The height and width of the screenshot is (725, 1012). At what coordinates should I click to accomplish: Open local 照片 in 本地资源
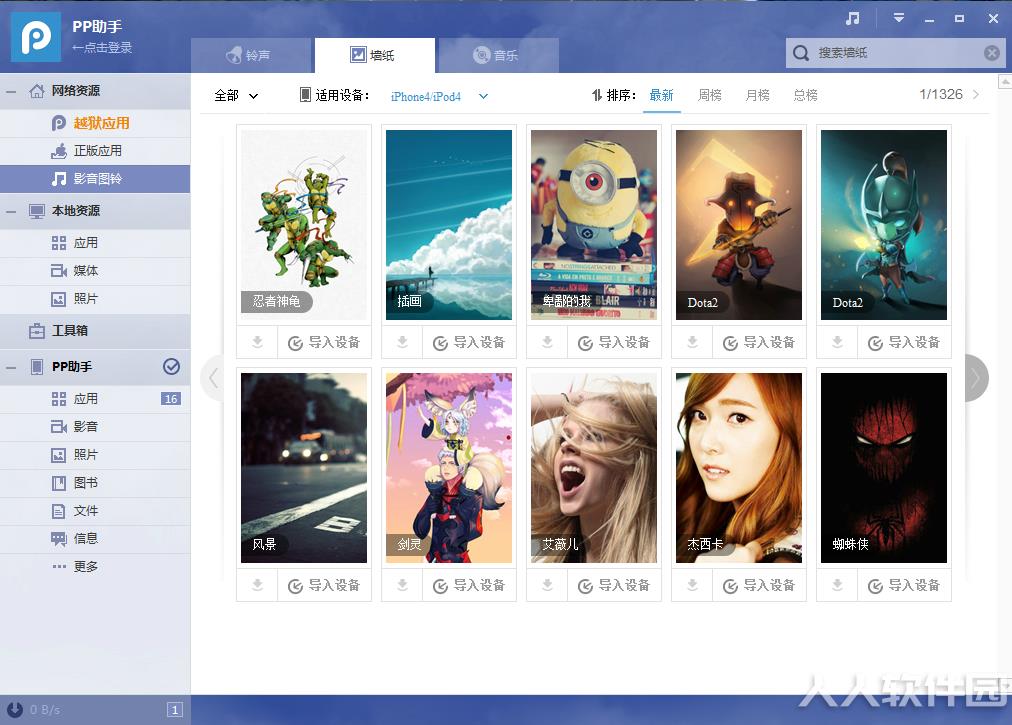96,299
